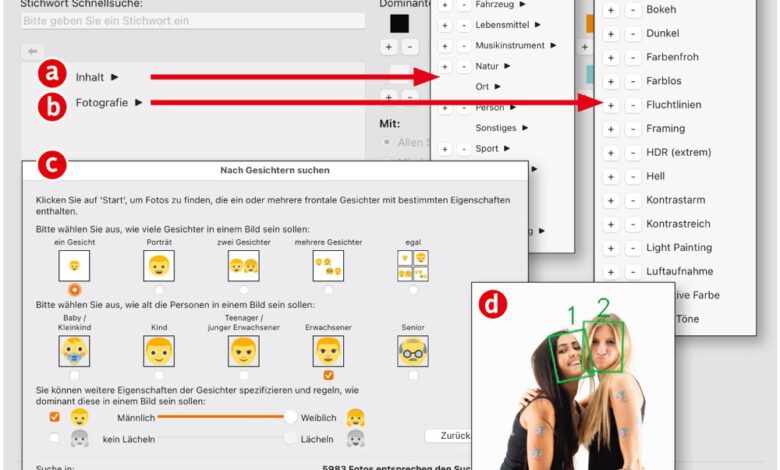Add Natur with its plus button
This screenshot has height=470, width=780.
click(x=445, y=66)
